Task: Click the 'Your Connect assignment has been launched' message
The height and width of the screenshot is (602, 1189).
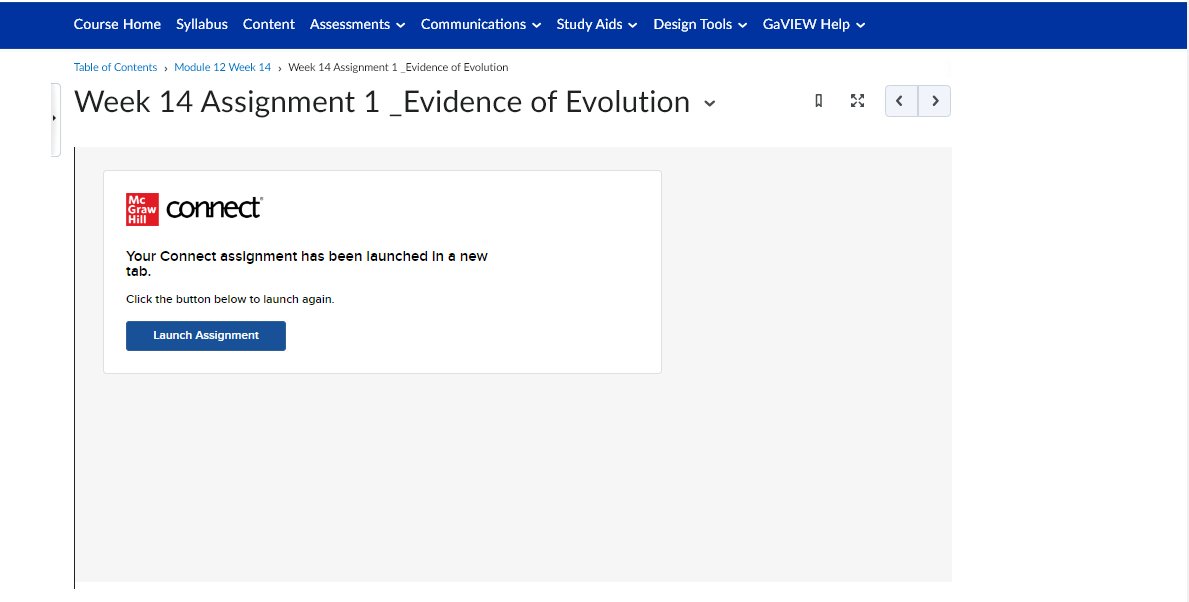Action: tap(306, 263)
